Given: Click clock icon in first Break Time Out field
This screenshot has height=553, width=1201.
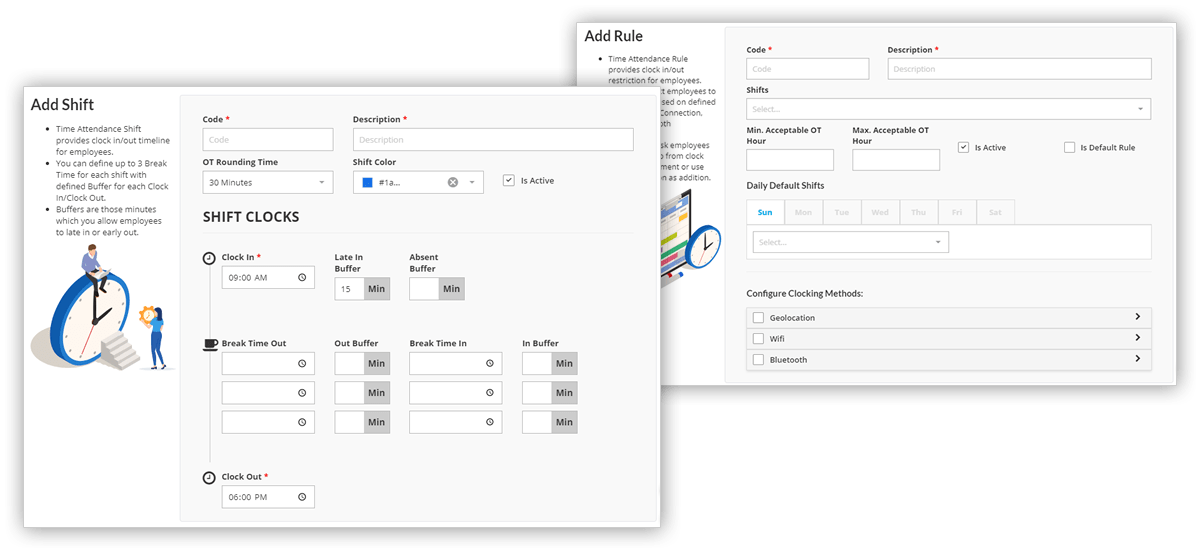Looking at the screenshot, I should (302, 364).
